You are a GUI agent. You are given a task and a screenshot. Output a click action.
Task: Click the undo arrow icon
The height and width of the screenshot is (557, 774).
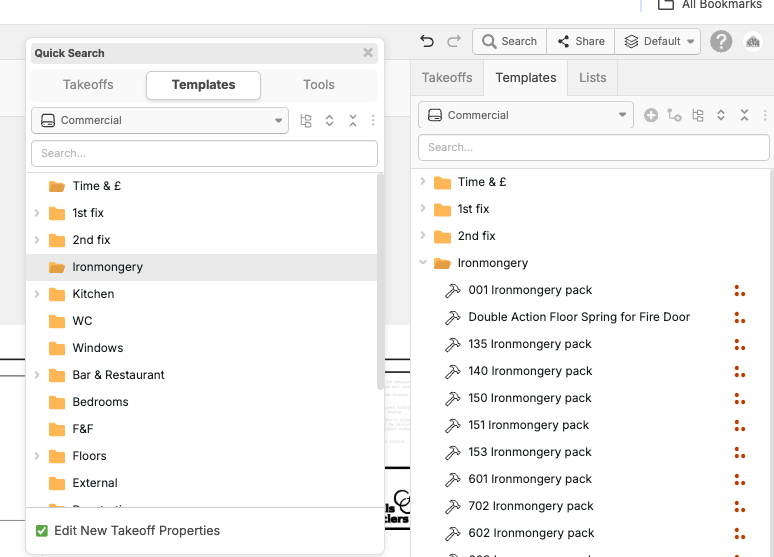click(427, 41)
